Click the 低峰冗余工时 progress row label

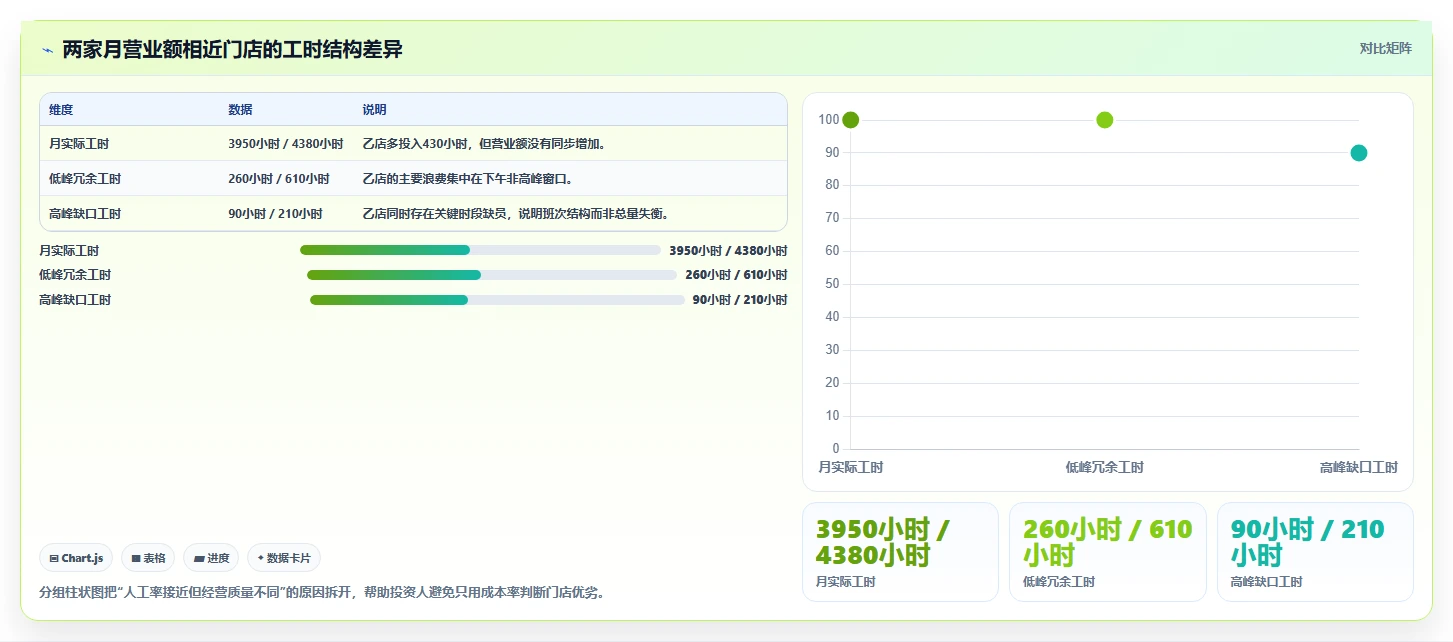pos(75,275)
